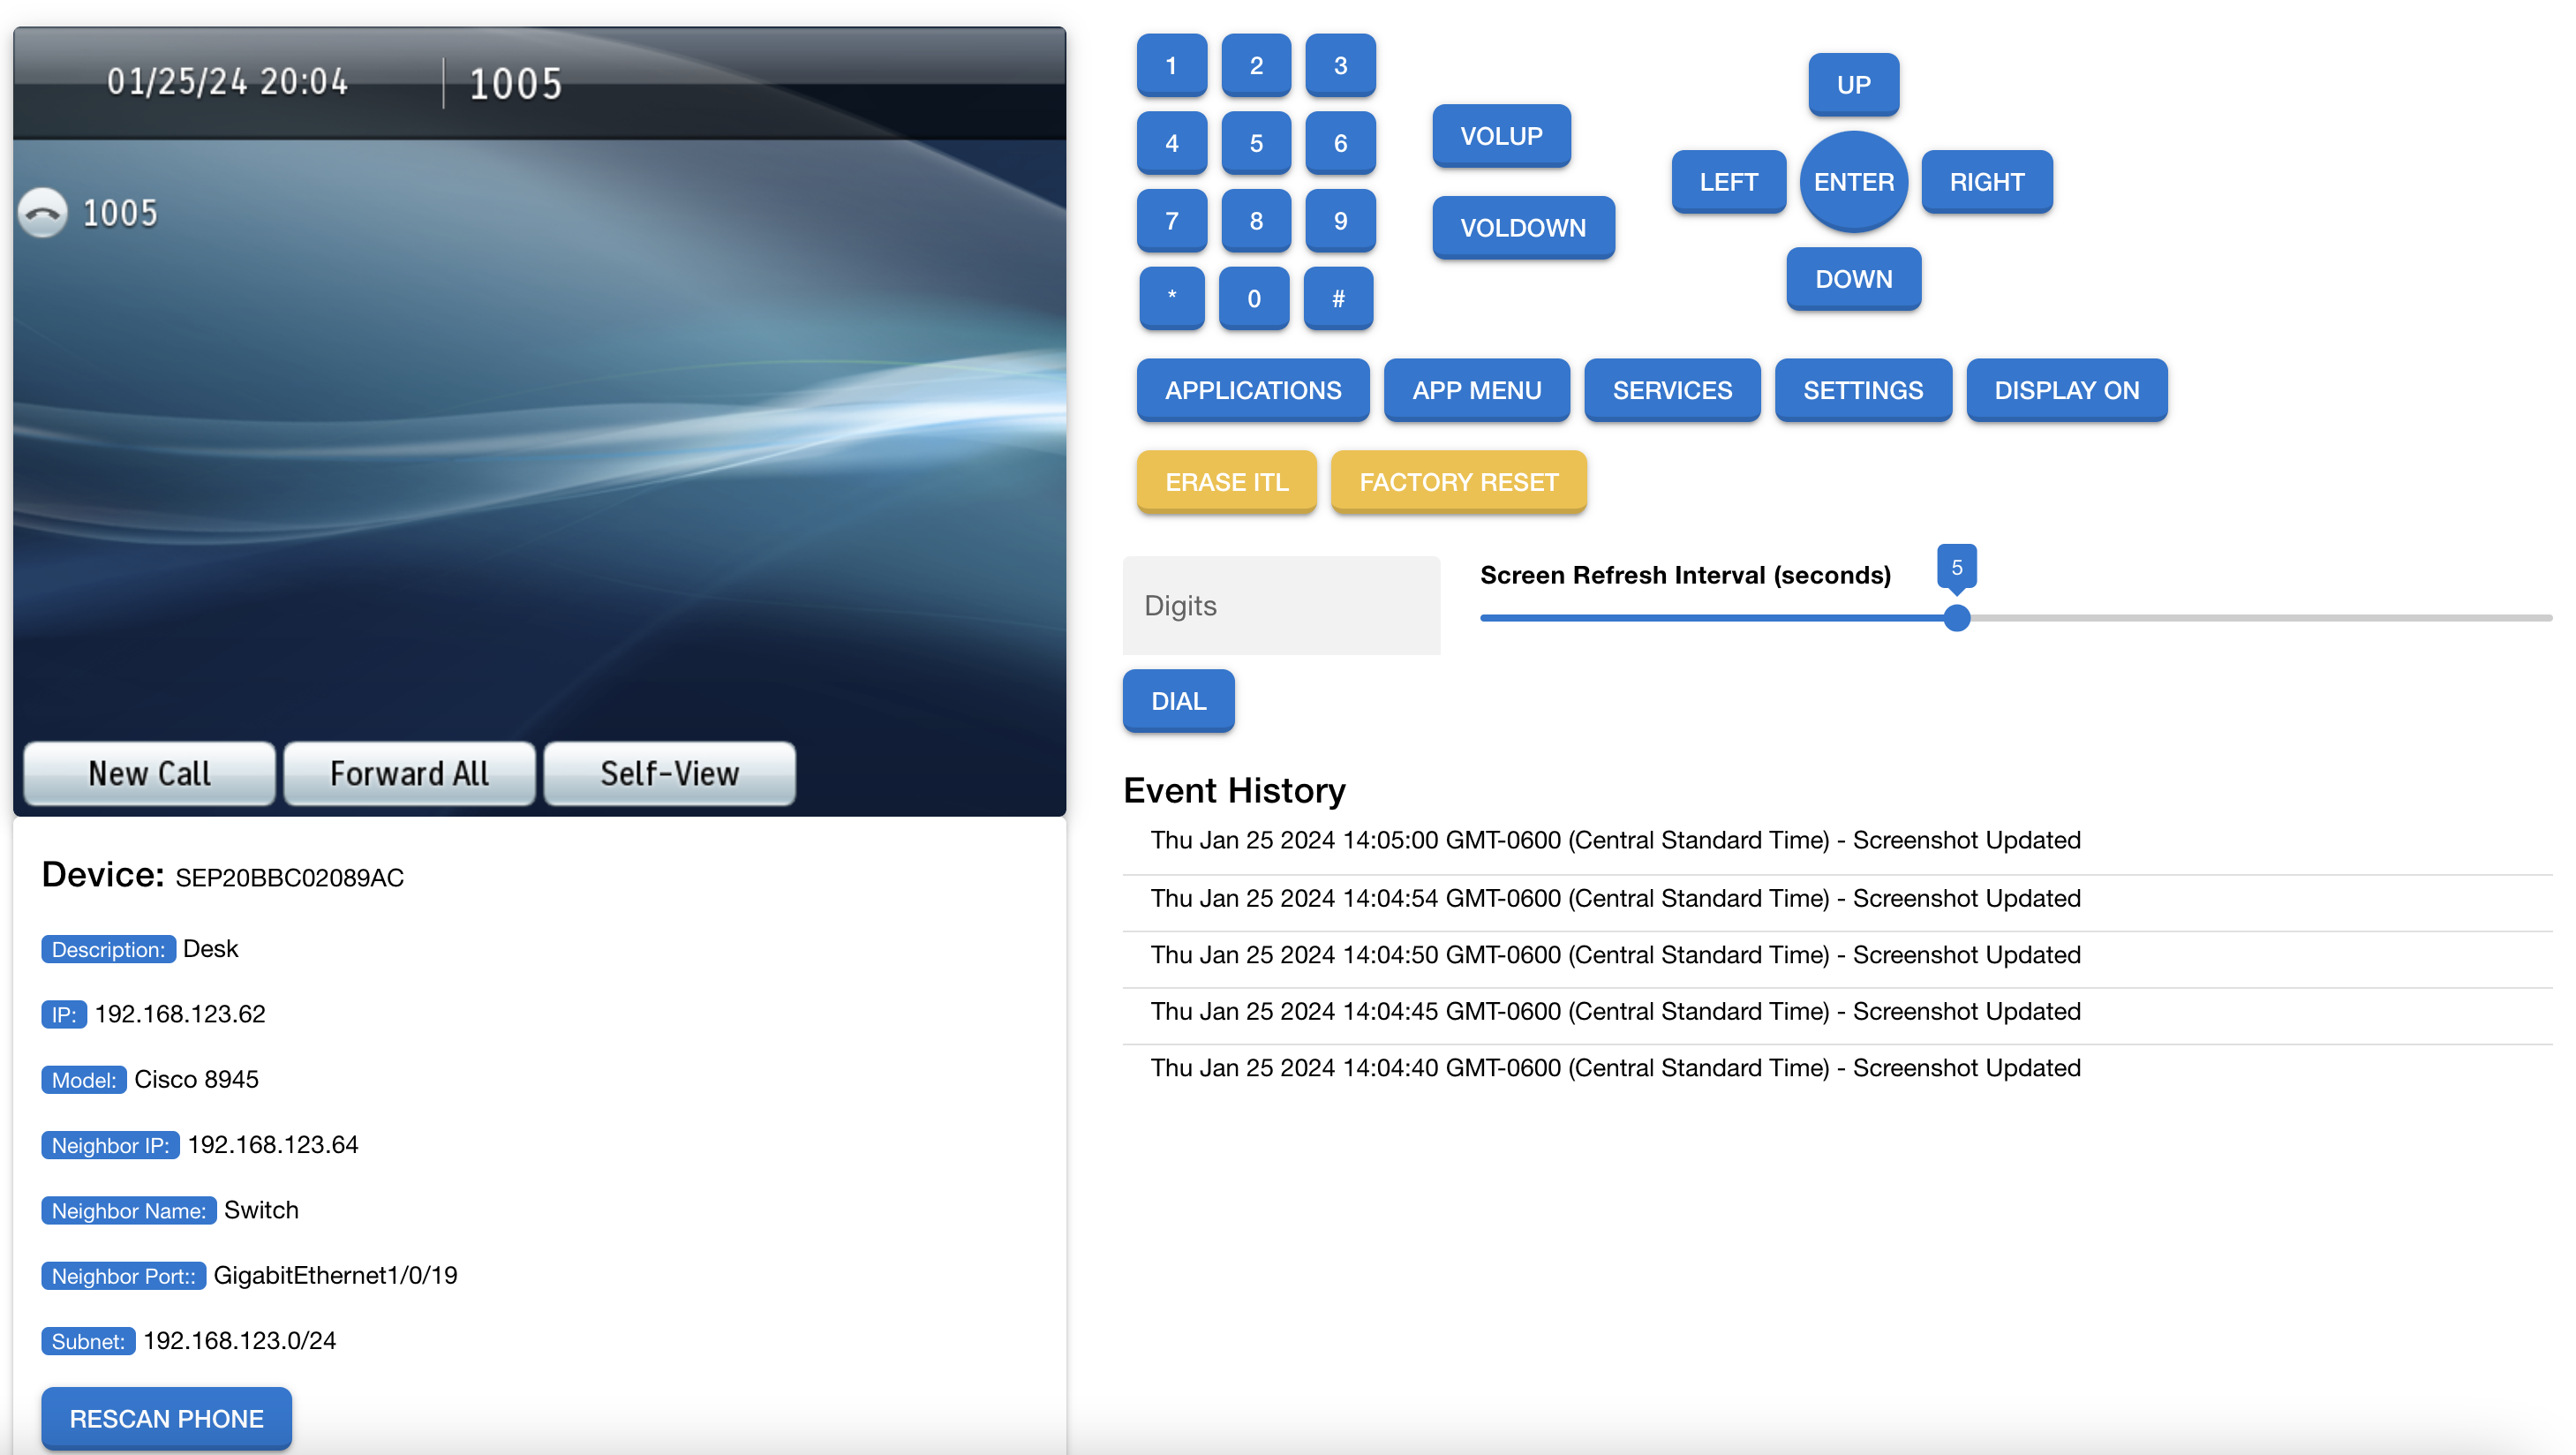The width and height of the screenshot is (2576, 1455).
Task: Increase volume with the VOLUP button
Action: tap(1500, 136)
